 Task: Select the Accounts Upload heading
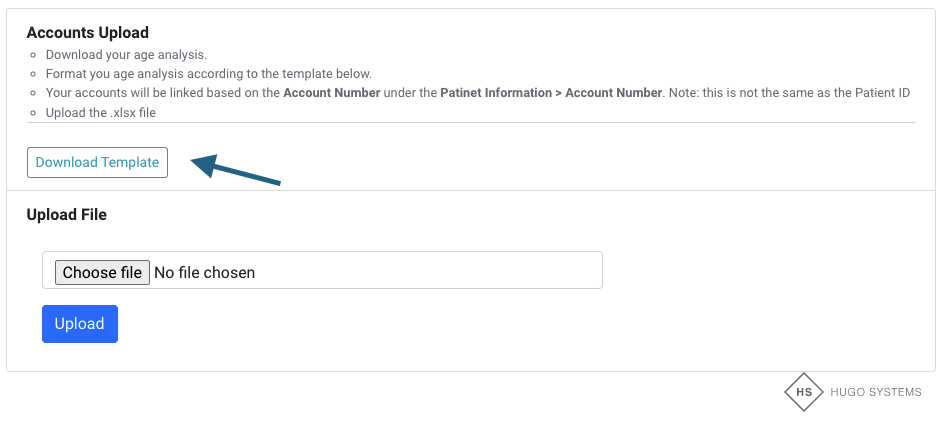click(x=88, y=33)
